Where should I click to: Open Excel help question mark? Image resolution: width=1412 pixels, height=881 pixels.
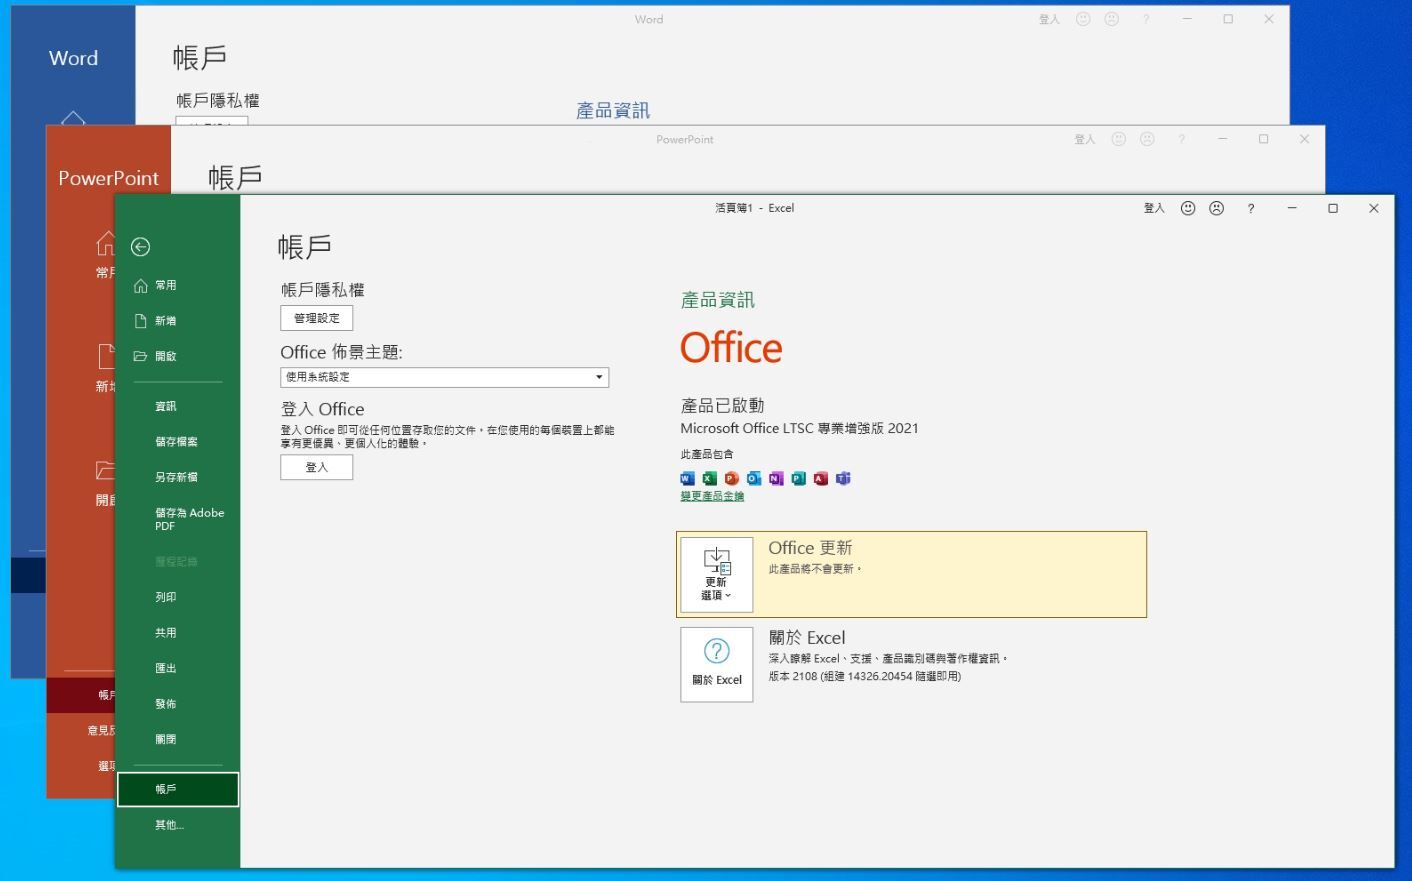1250,208
